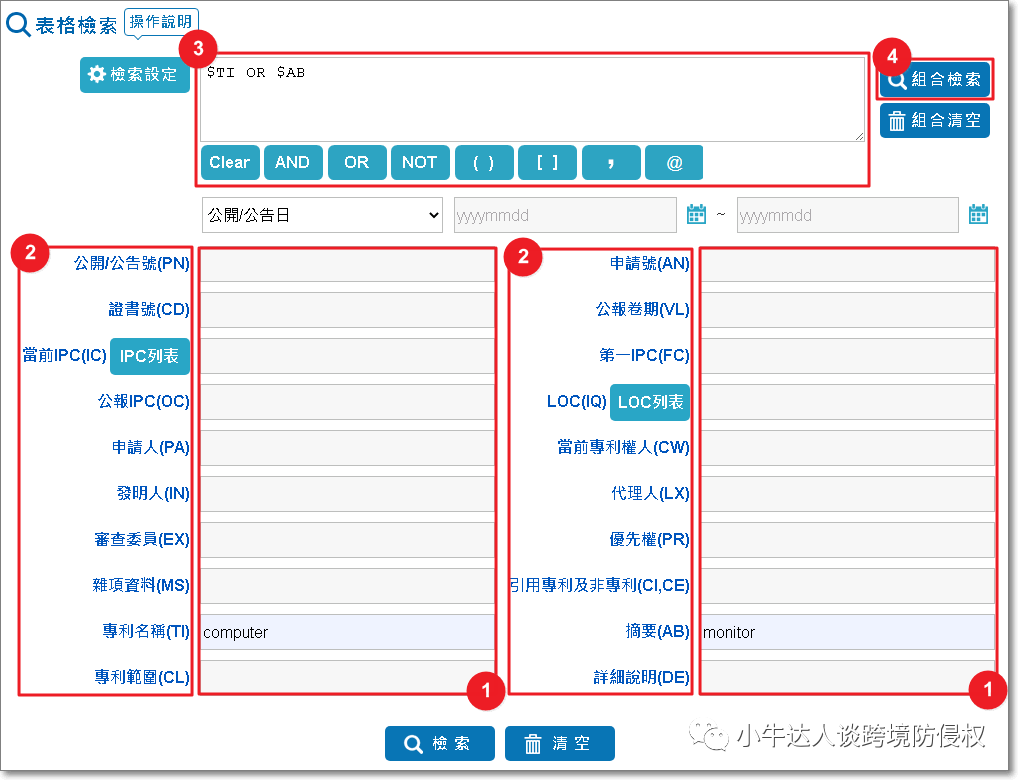1018x780 pixels.
Task: Open the start date calendar picker icon
Action: pos(696,214)
